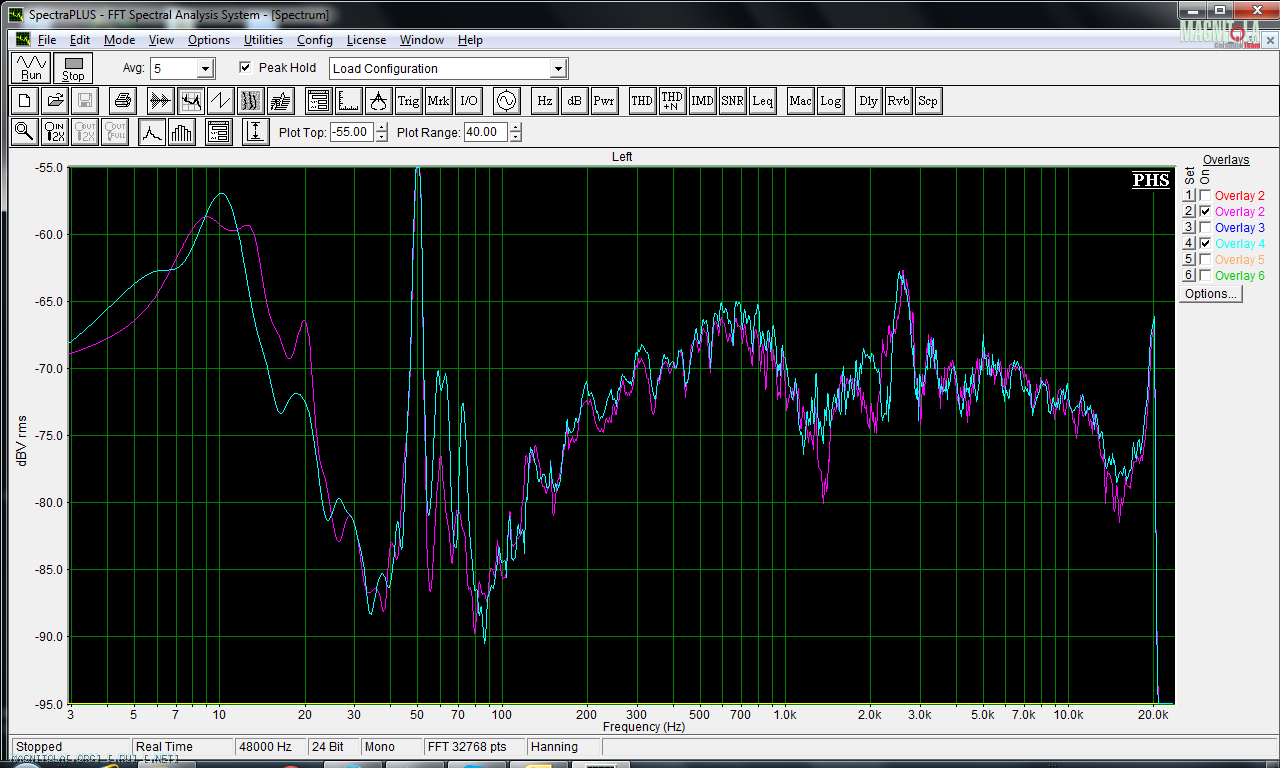Screen dimensions: 1280x768
Task: Click into the Plot Range field
Action: 484,132
